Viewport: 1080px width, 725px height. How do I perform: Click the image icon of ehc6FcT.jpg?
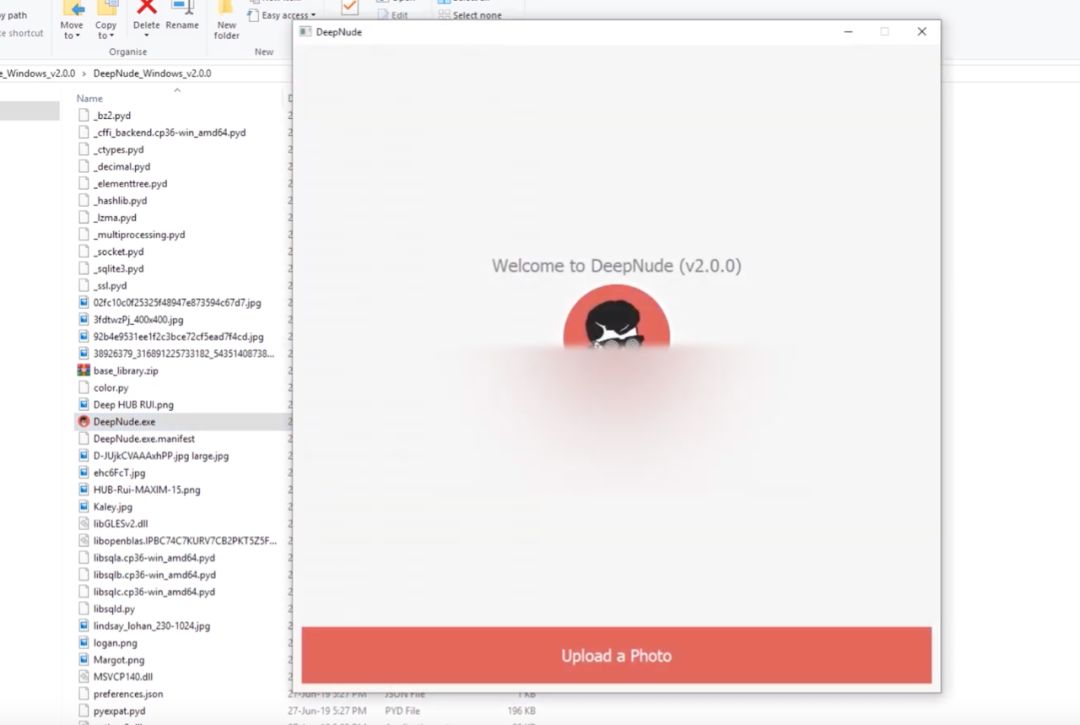pos(83,472)
